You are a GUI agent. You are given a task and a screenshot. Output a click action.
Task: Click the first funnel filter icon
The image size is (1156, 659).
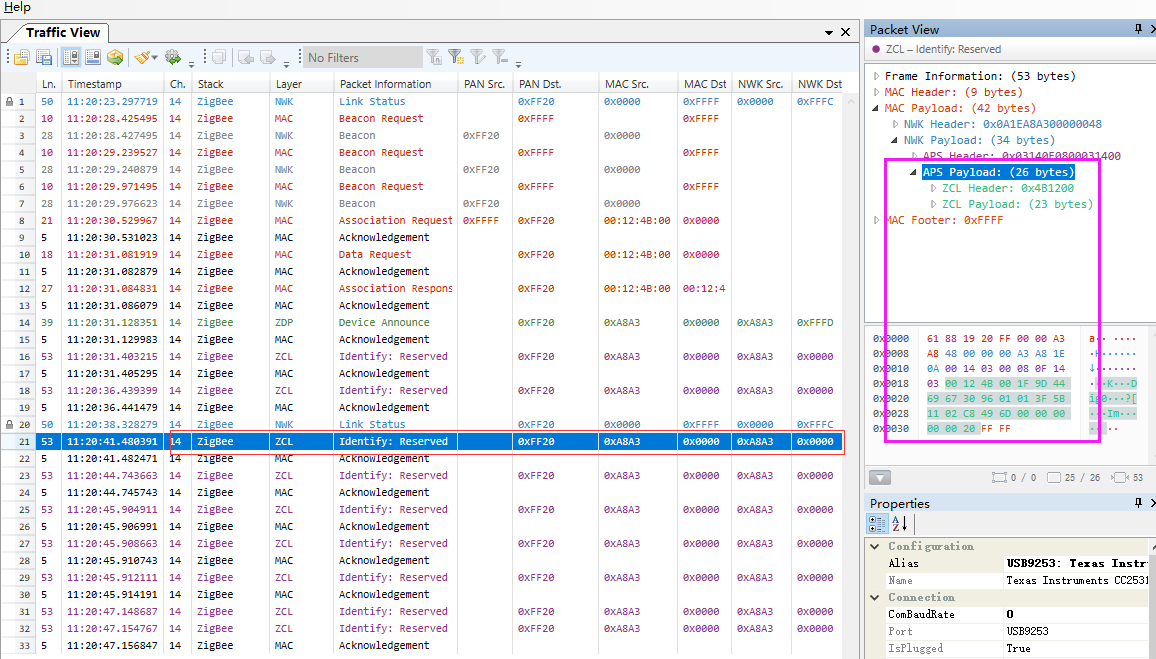pos(434,58)
